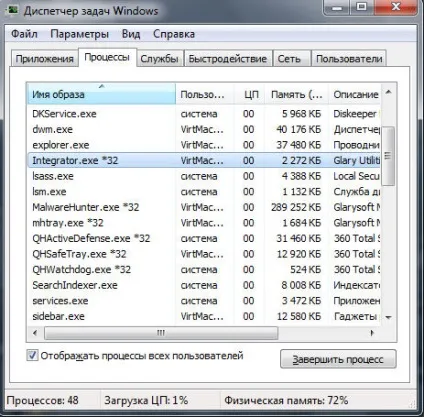The height and width of the screenshot is (417, 424).
Task: Click the 40 176 КБ memory value
Action: pos(298,129)
